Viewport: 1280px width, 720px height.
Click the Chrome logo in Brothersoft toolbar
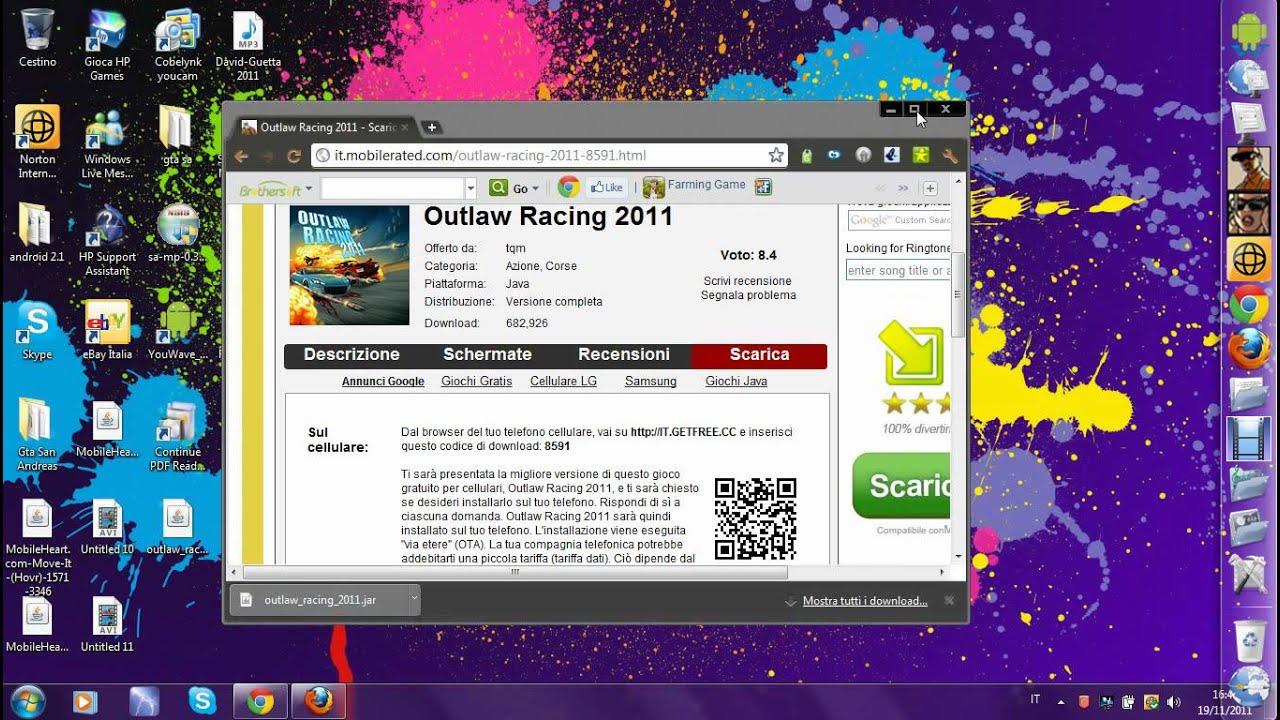(568, 187)
